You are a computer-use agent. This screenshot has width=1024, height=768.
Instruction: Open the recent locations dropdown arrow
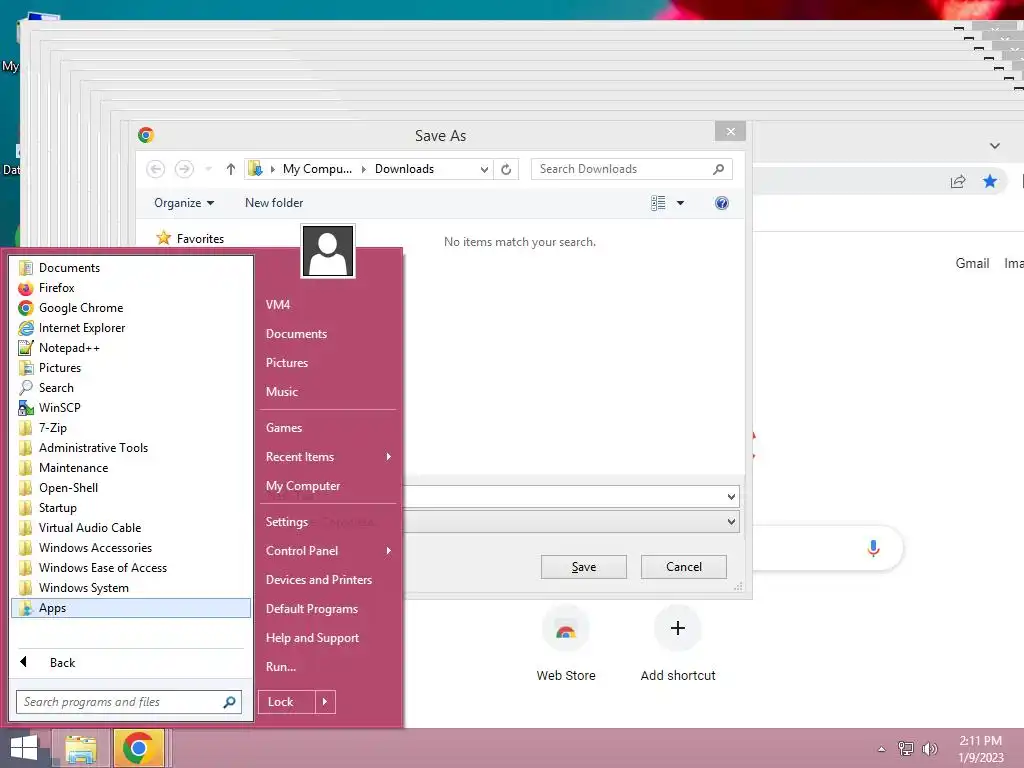tap(208, 169)
